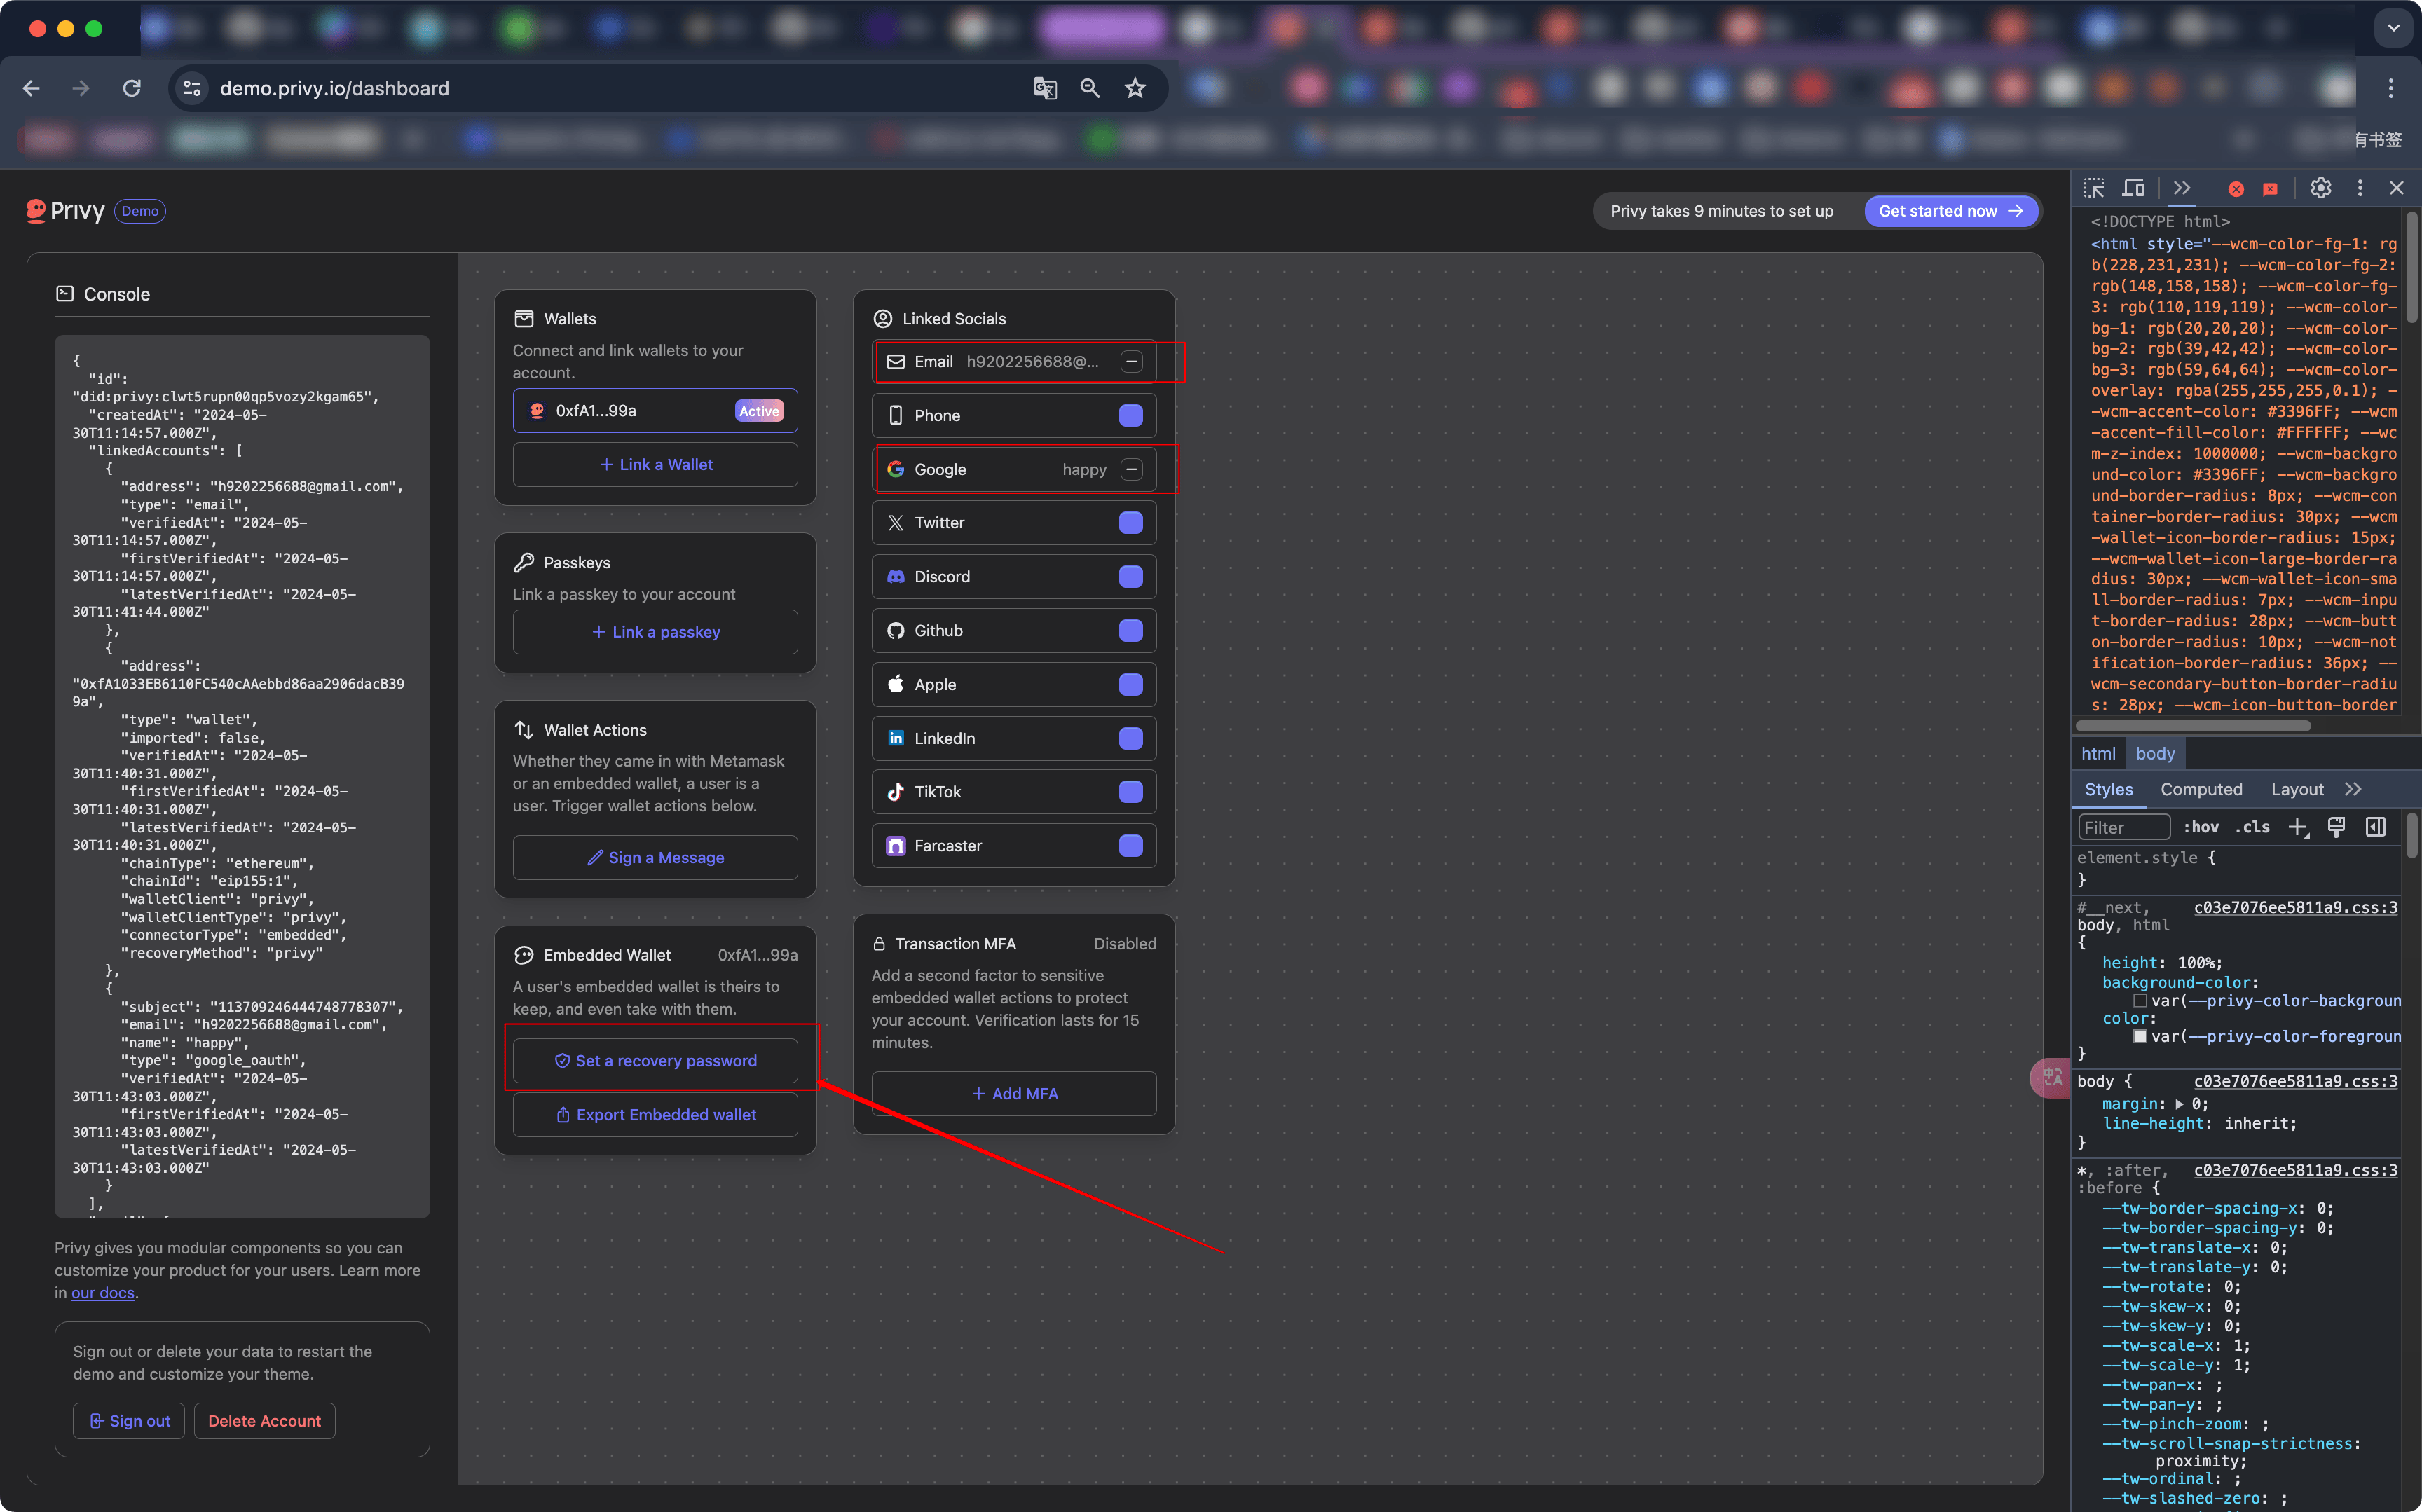Click the Privy logo
2422x1512 pixels.
tap(66, 211)
